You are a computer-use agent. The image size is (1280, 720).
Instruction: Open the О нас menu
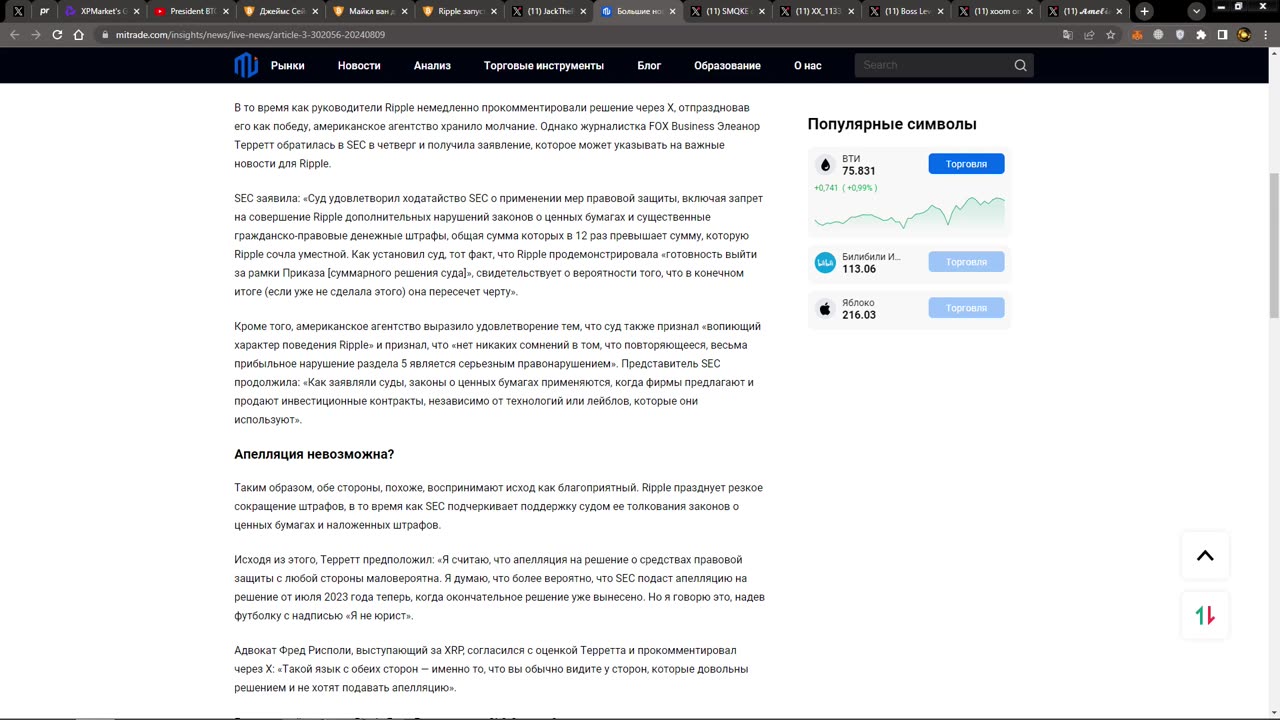point(808,65)
